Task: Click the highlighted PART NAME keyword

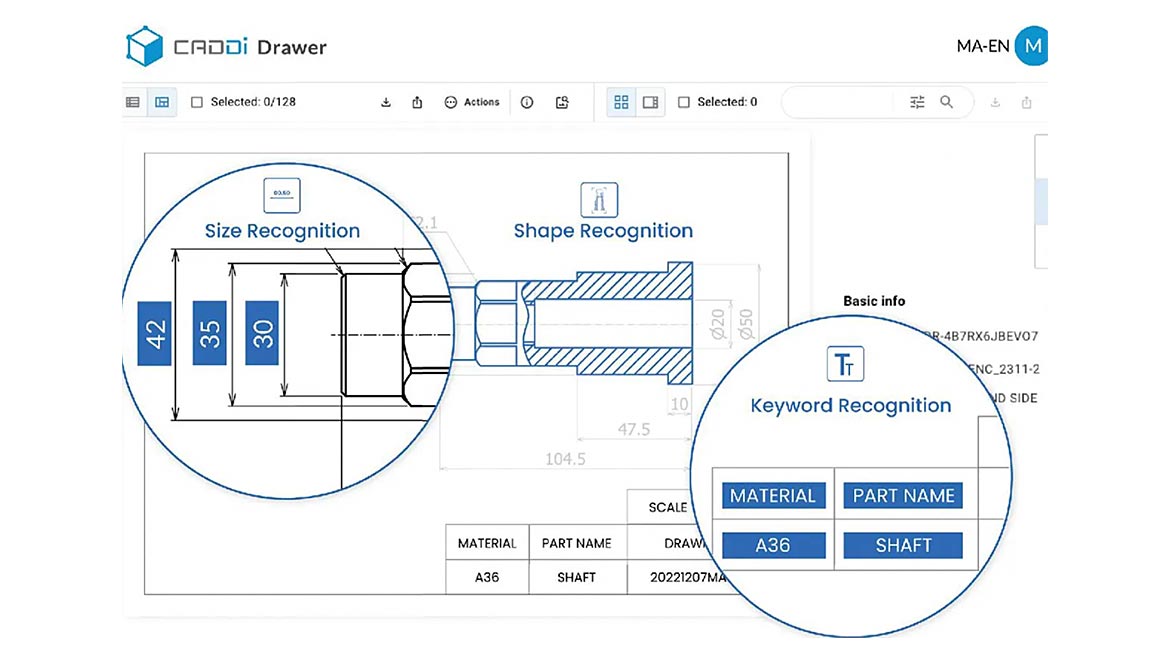Action: point(903,495)
